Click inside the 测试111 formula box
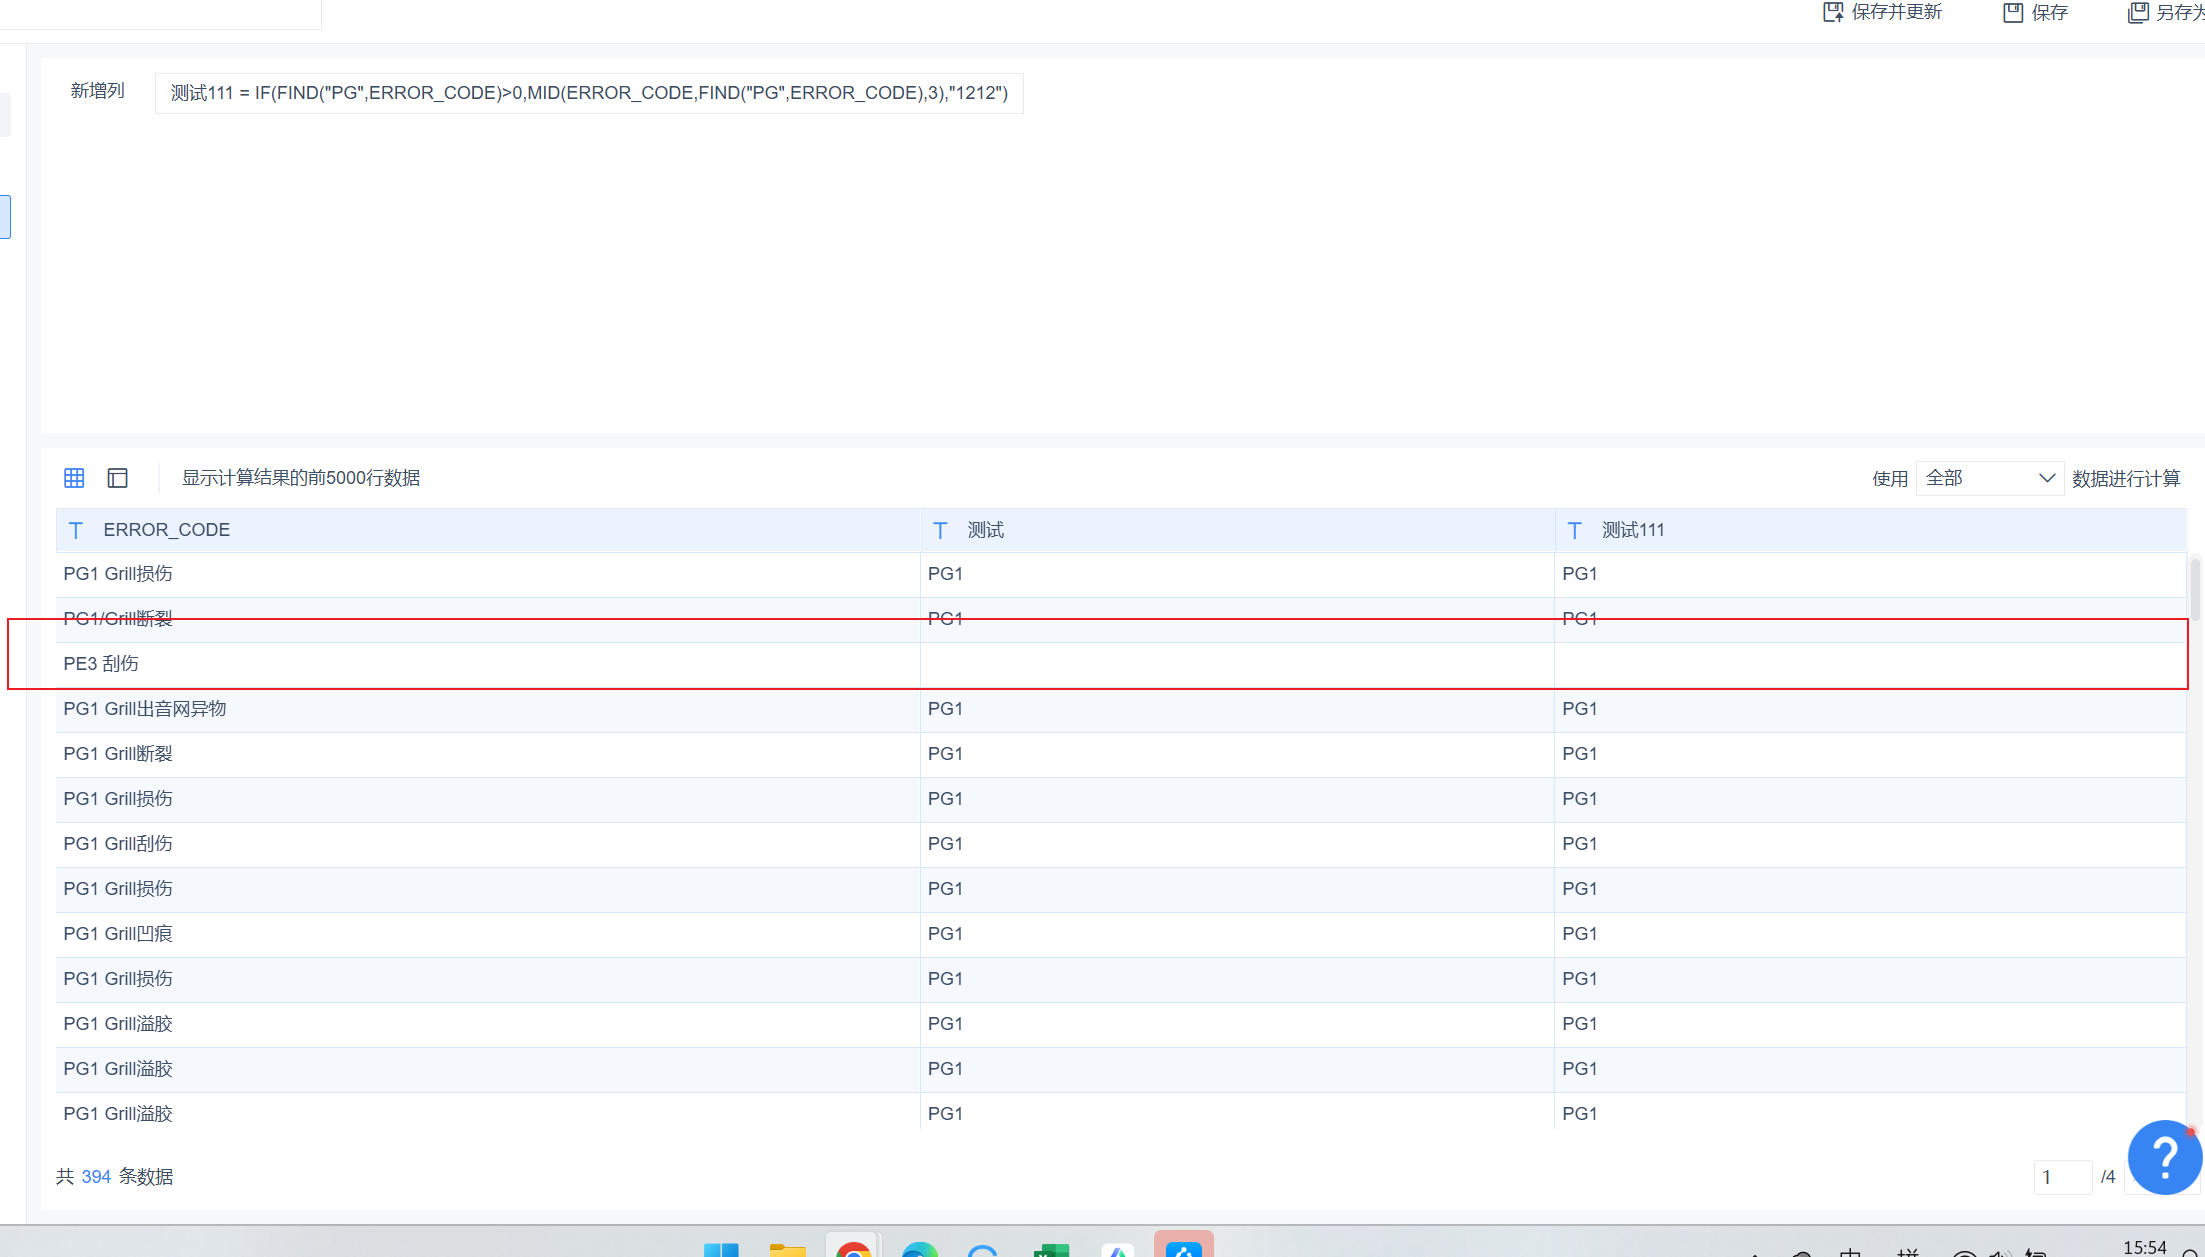2205x1257 pixels. [589, 93]
